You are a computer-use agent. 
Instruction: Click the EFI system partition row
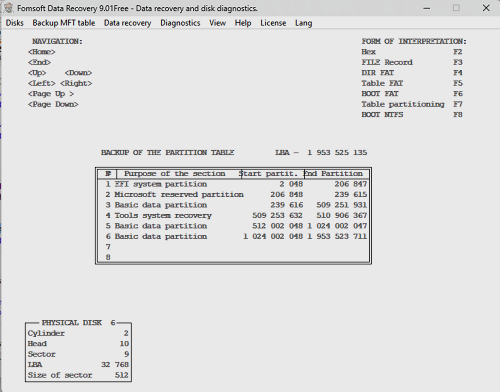[233, 184]
